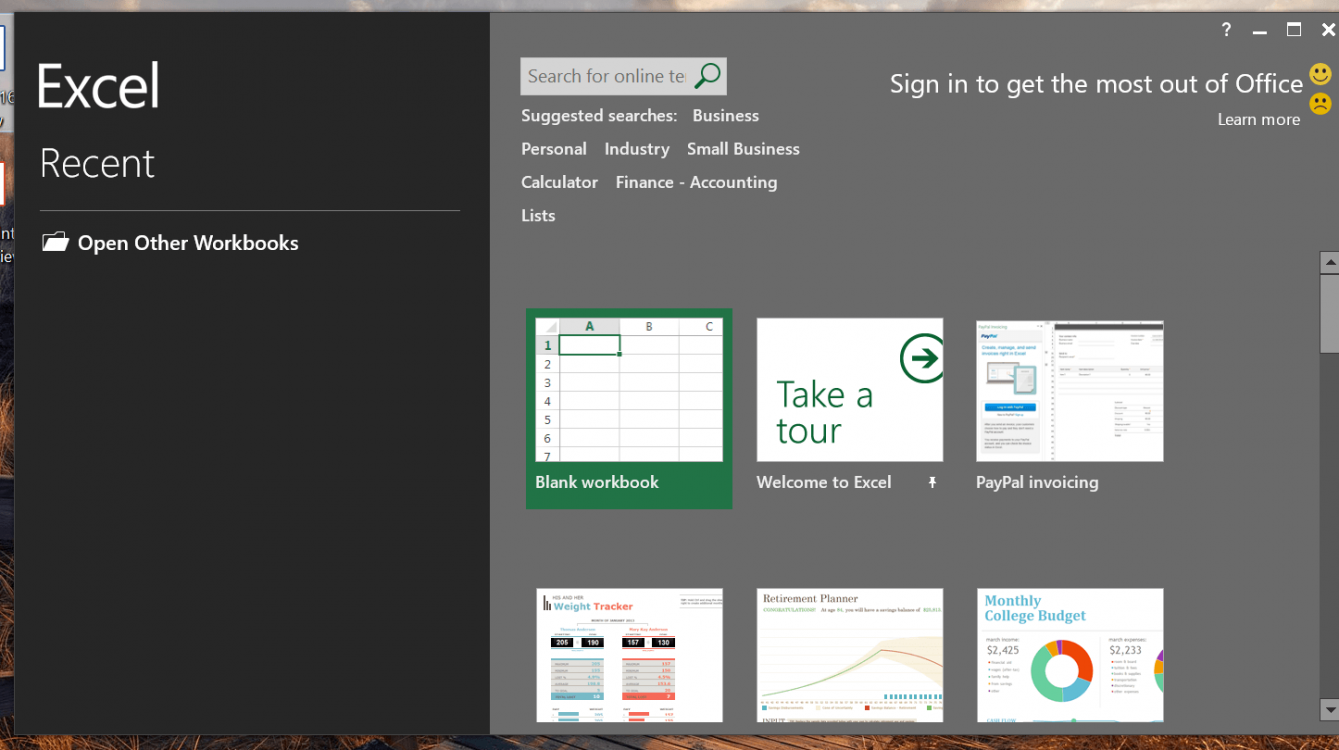Click the folder icon beside Open Other Workbooks
Image resolution: width=1339 pixels, height=750 pixels.
pos(55,242)
